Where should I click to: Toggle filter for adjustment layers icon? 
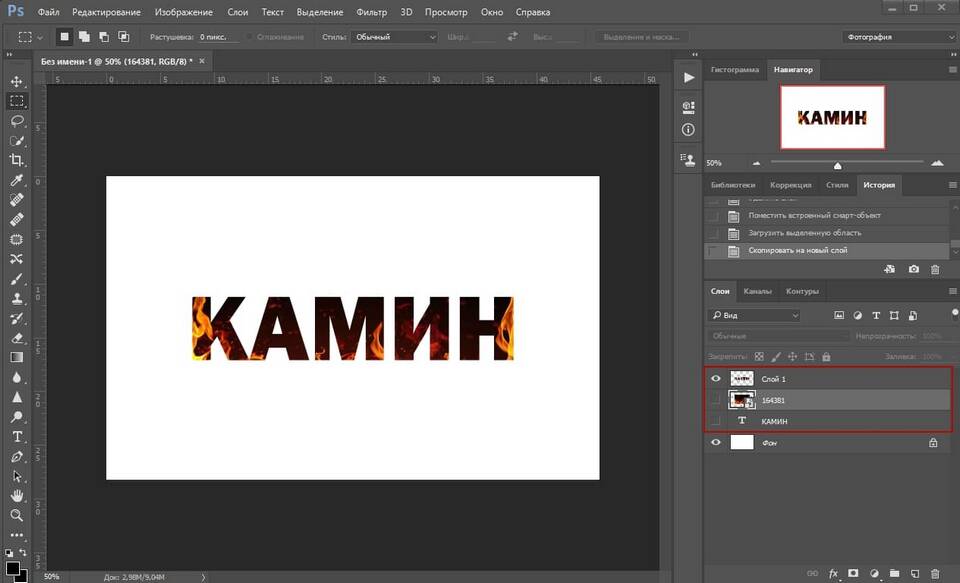point(858,315)
